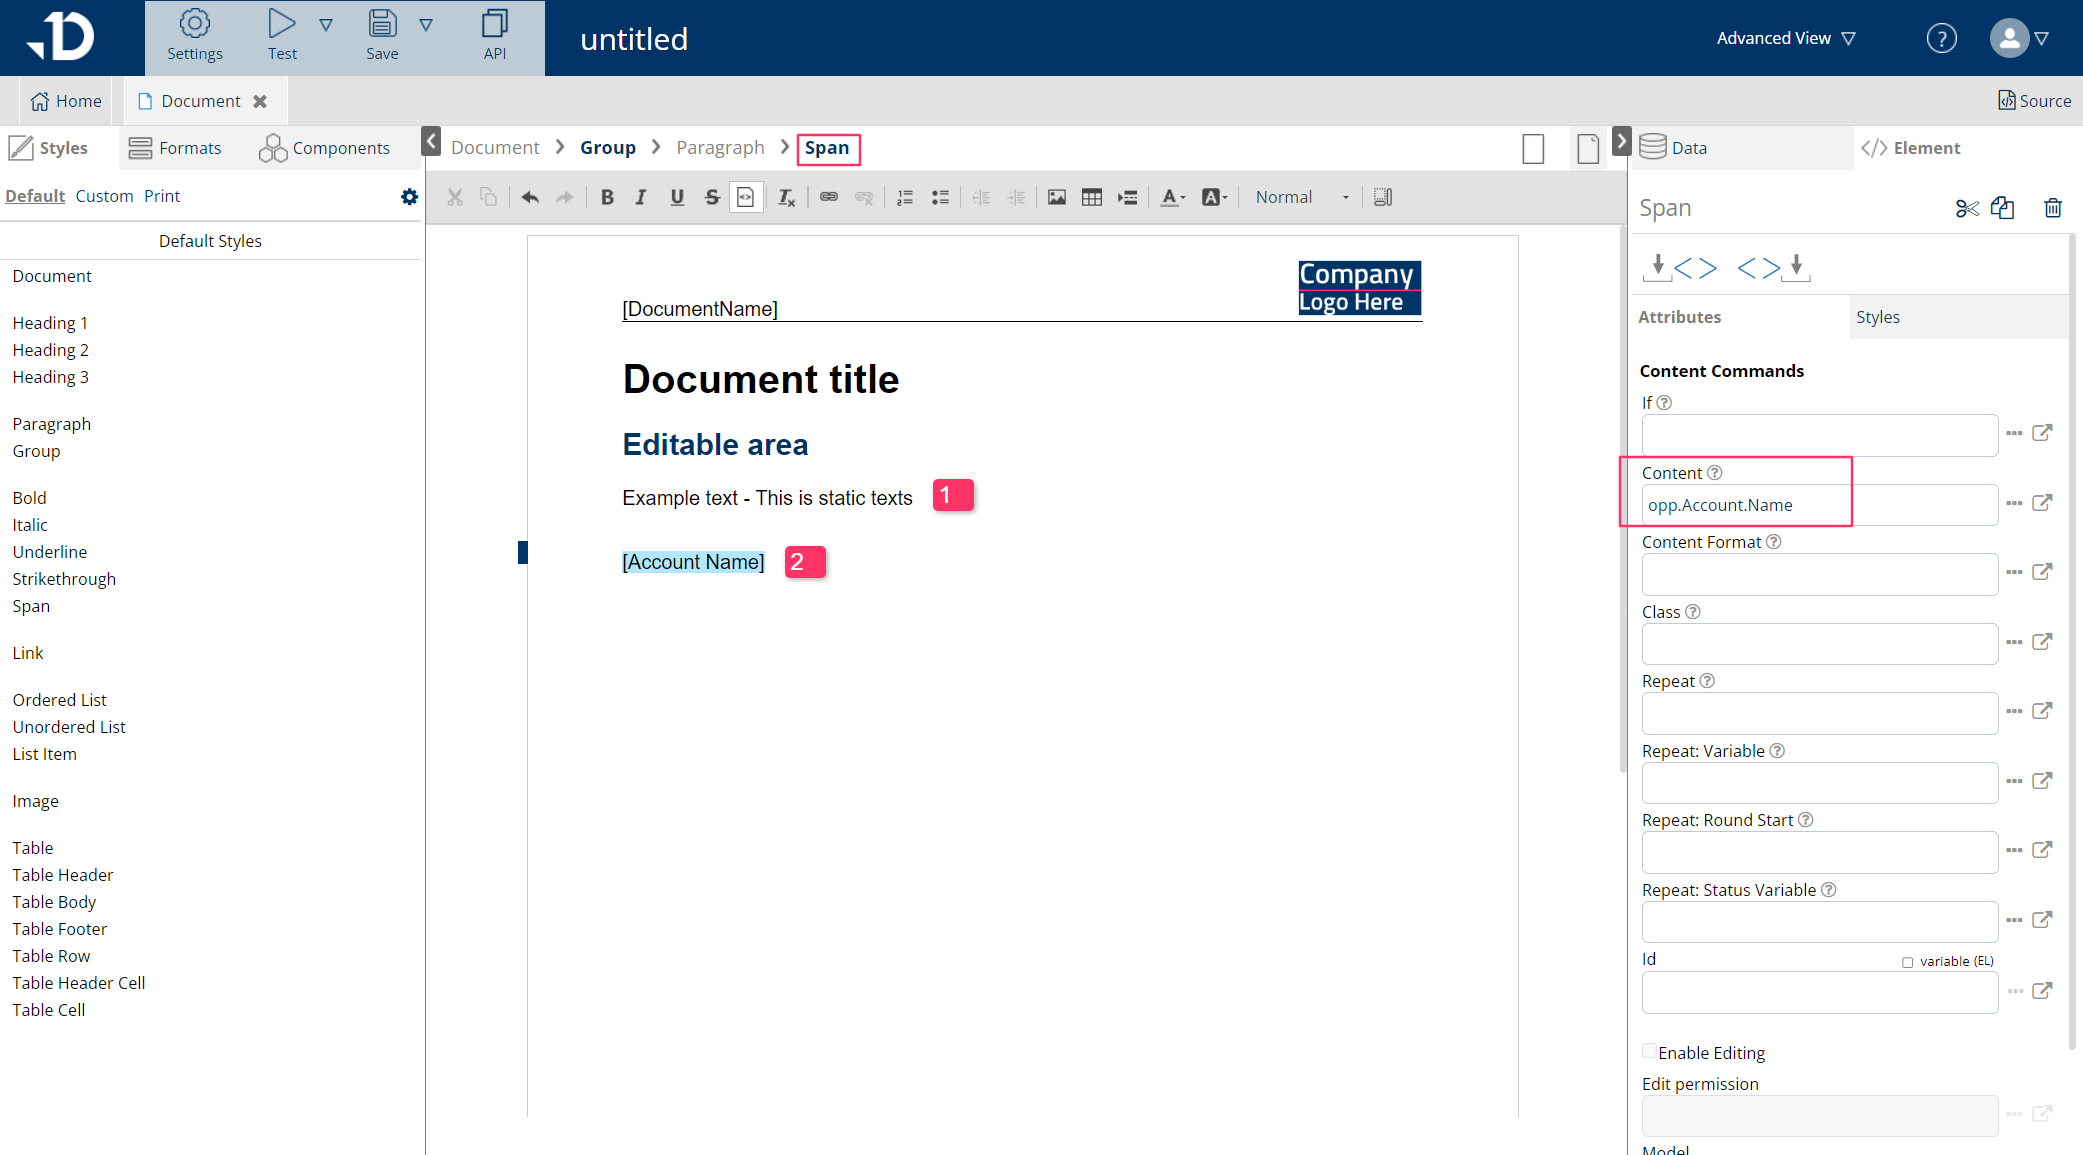Click the scissors cut element icon
2083x1155 pixels.
1966,208
